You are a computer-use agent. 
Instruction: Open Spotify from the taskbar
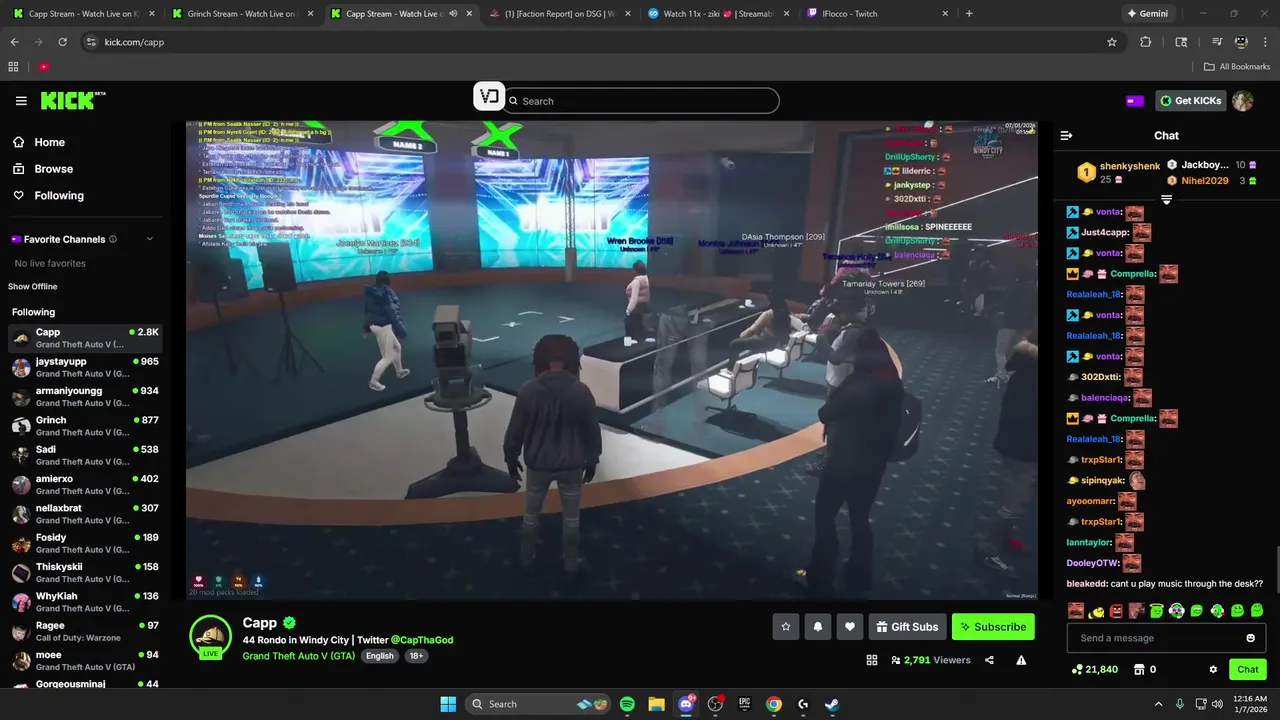627,704
